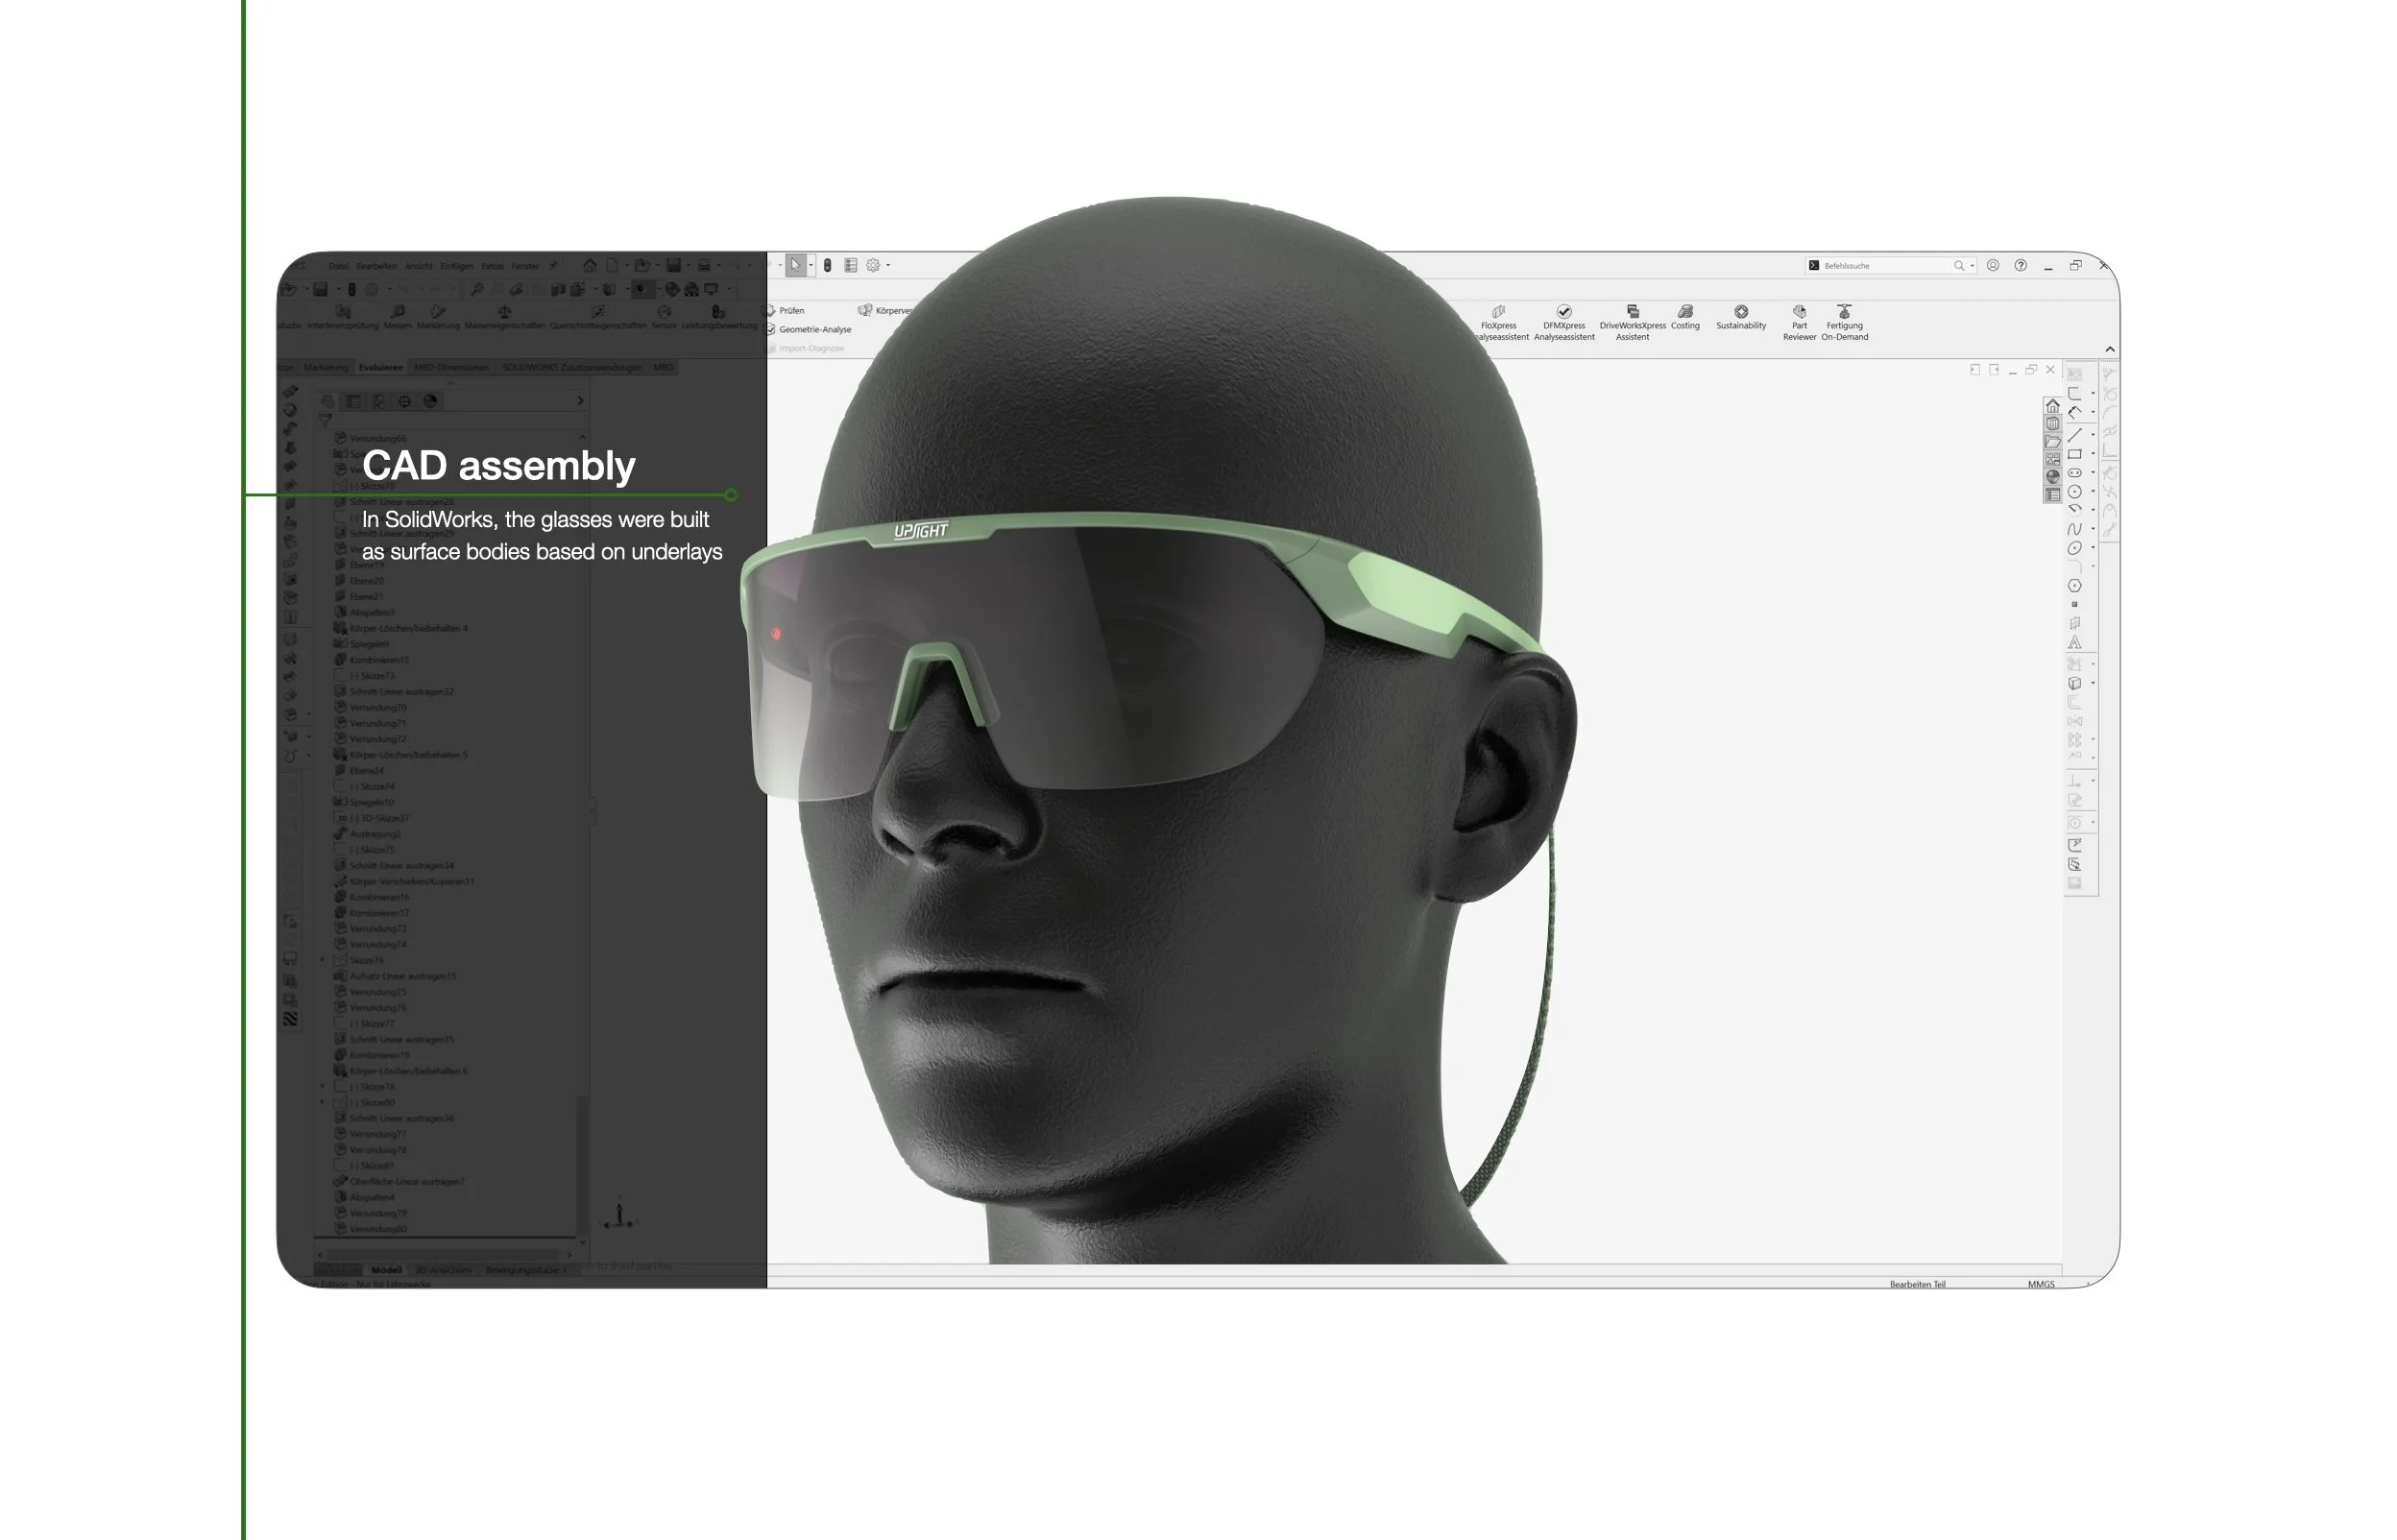2397x1540 pixels.
Task: Open the search options dropdown arrow
Action: [x=1972, y=266]
